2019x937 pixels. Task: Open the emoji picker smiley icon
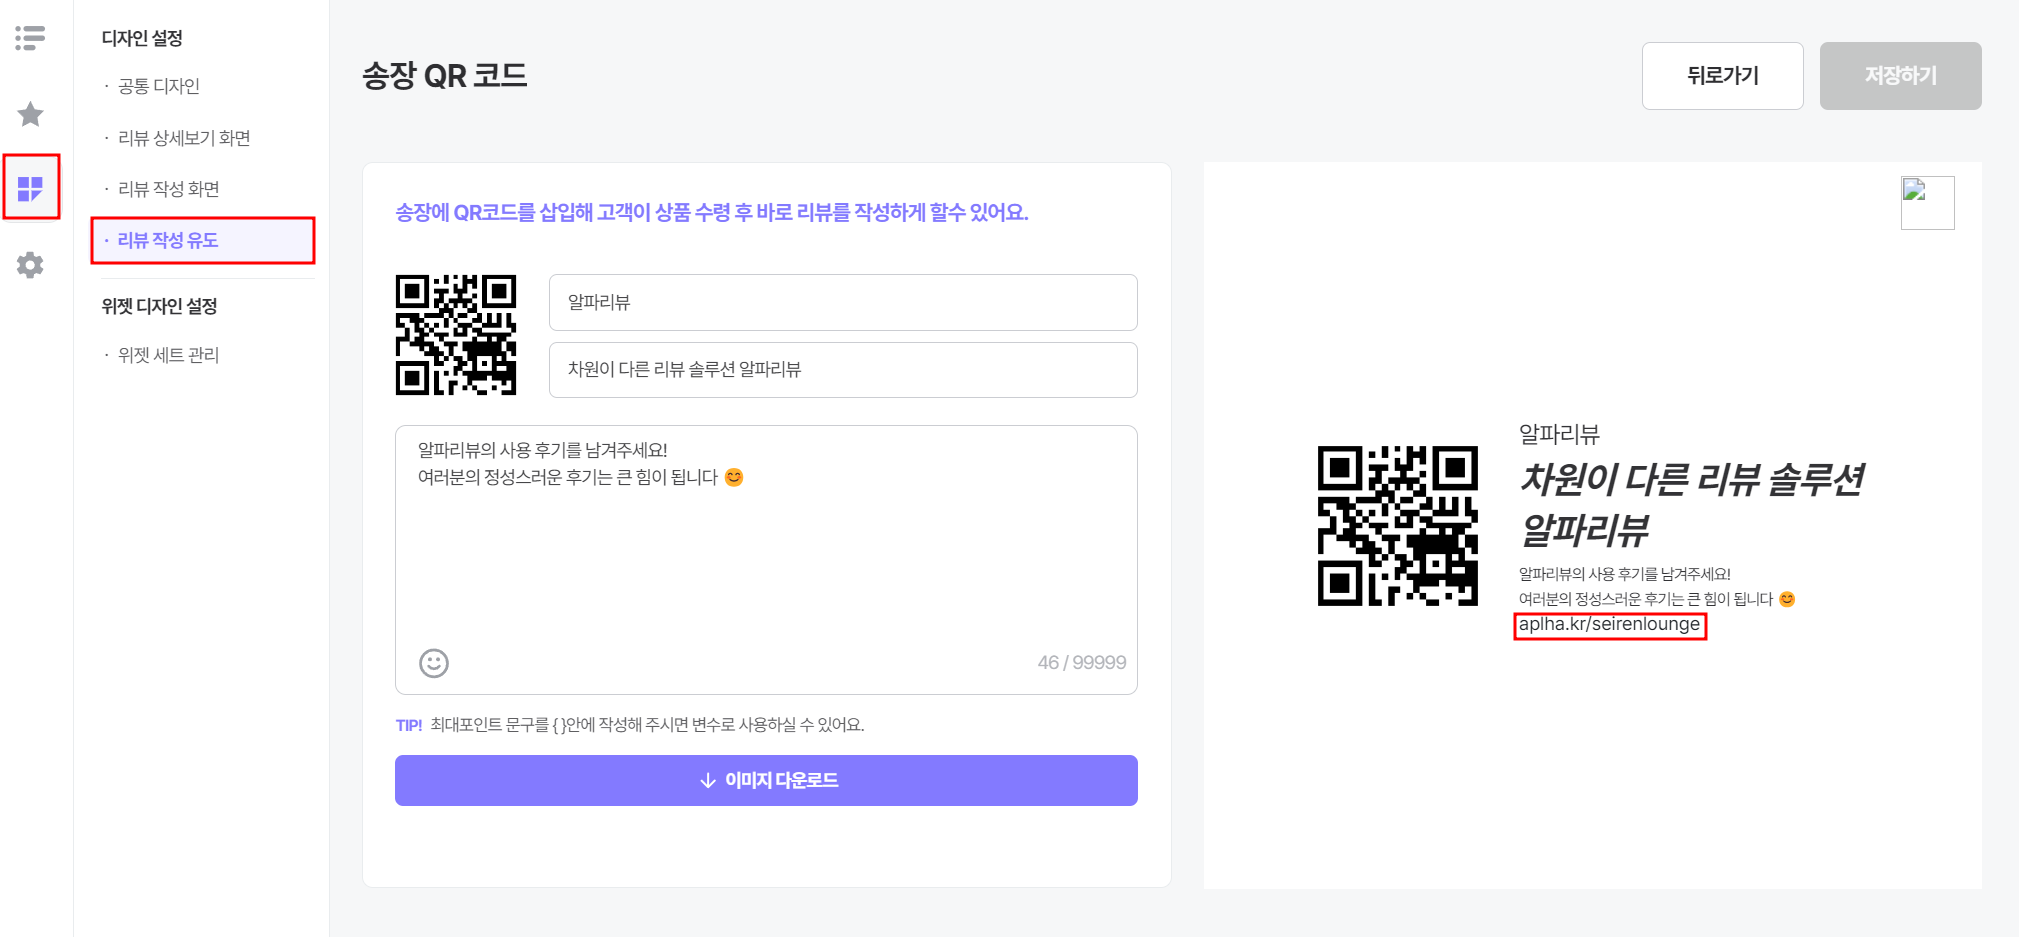coord(434,663)
